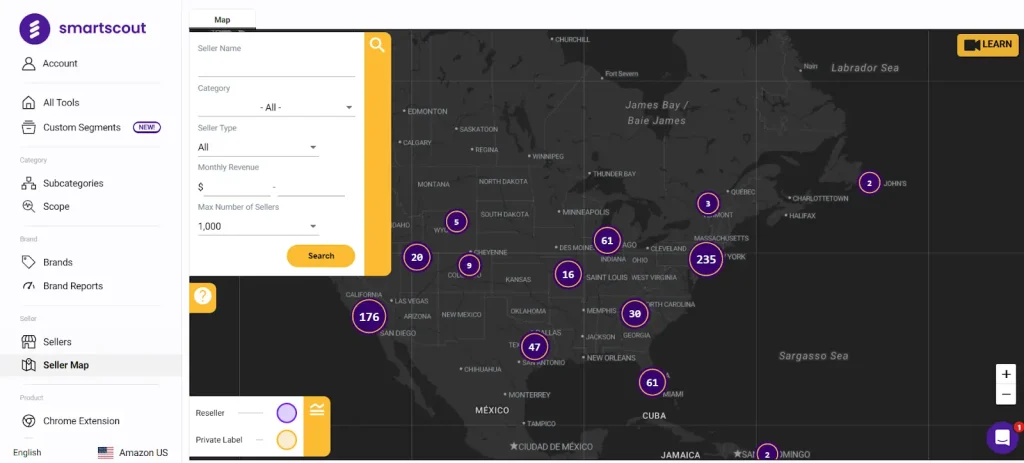Click the map zoom out minus button

pyautogui.click(x=1005, y=395)
